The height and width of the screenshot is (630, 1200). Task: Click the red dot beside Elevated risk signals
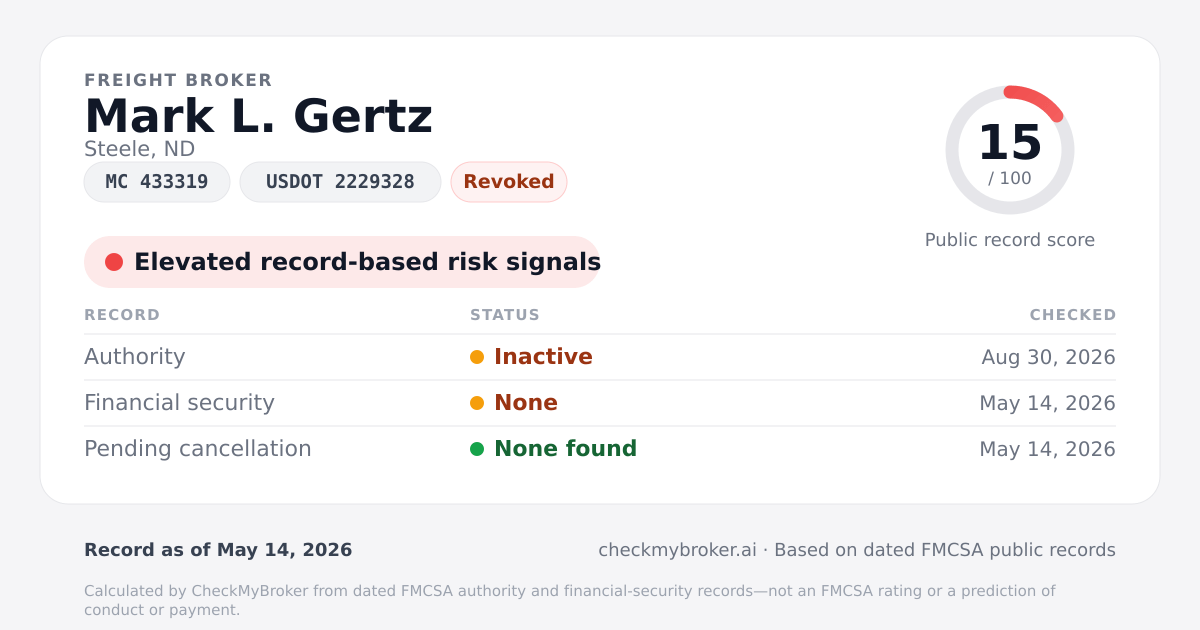pos(114,262)
